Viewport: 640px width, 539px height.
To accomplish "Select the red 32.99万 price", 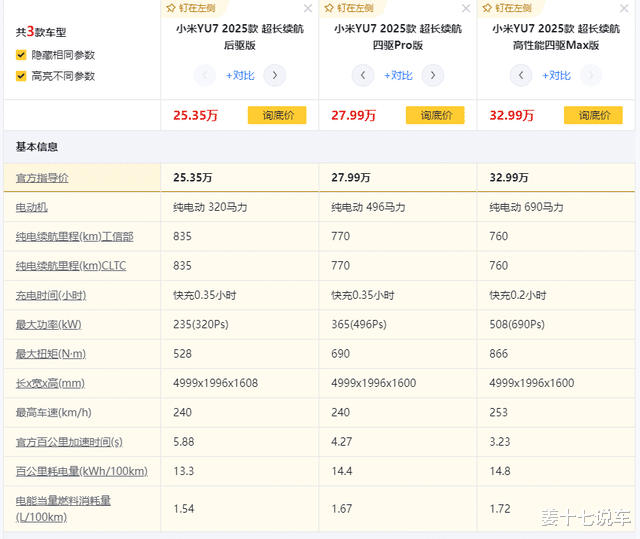I will click(512, 115).
